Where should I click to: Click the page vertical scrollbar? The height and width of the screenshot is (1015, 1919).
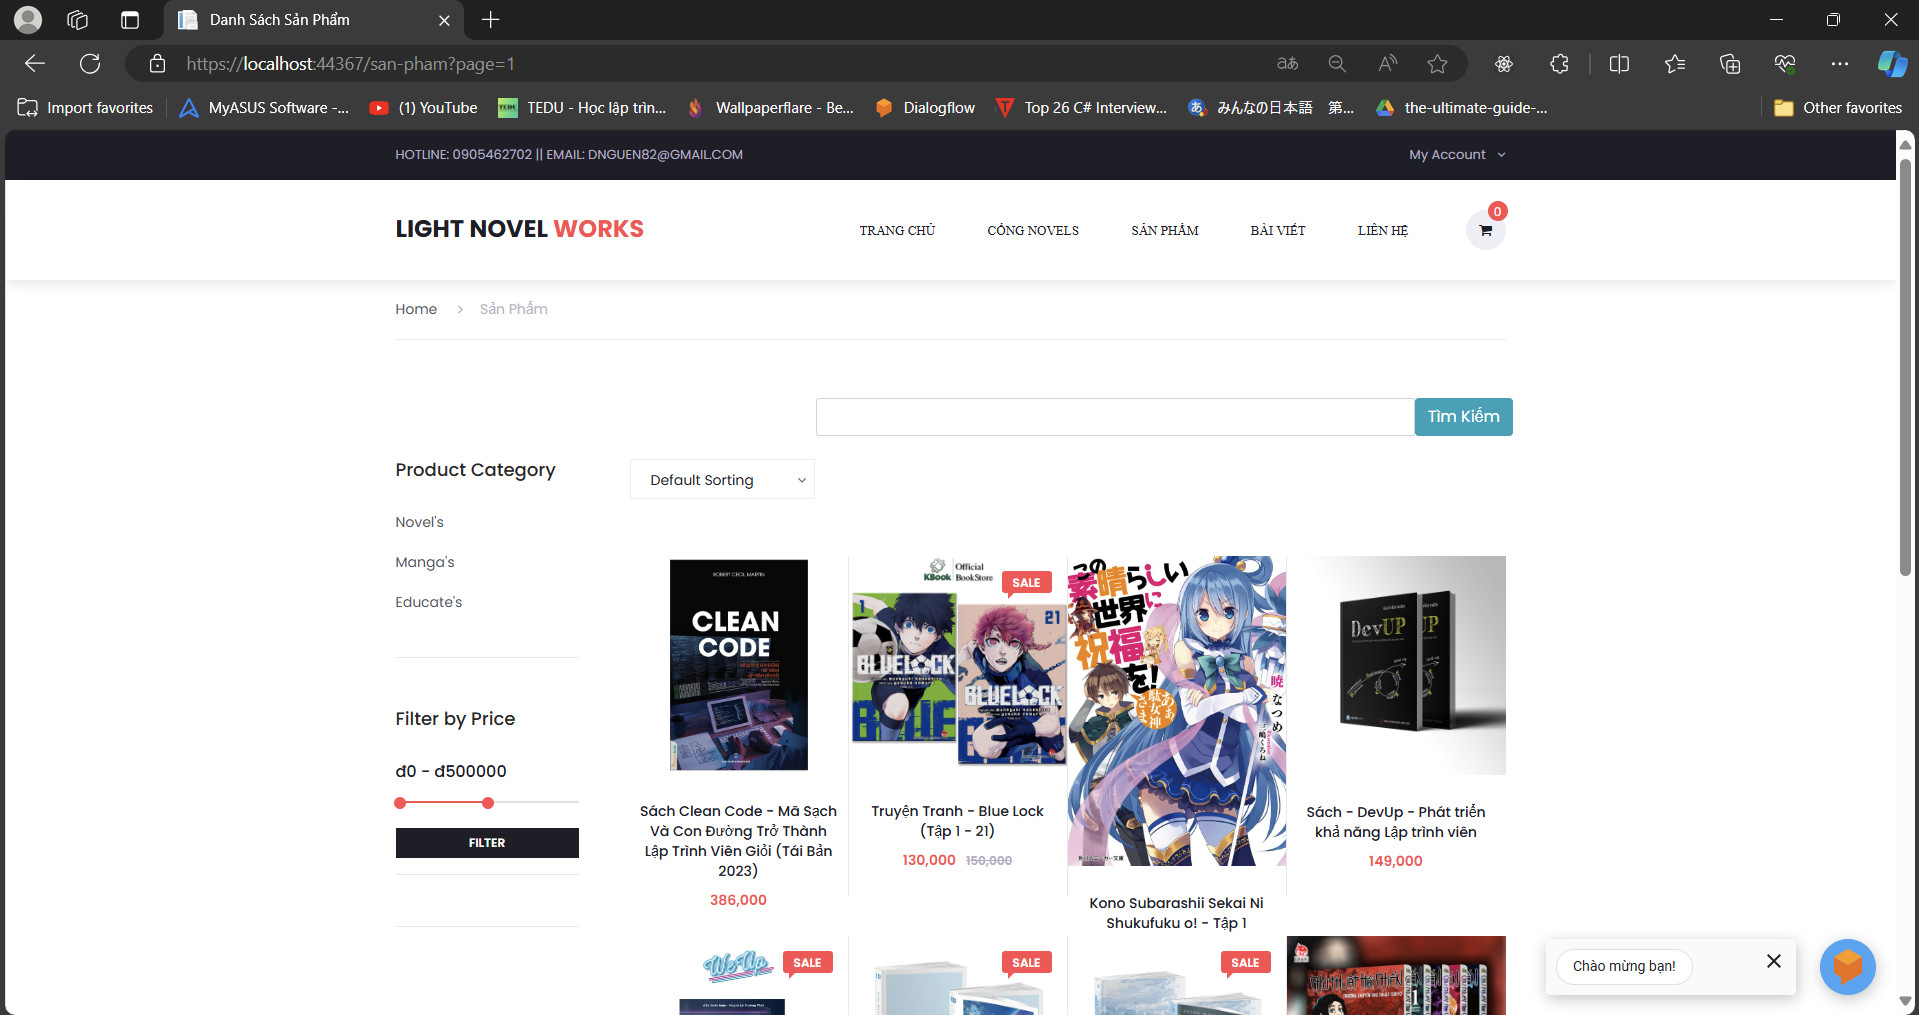1905,367
